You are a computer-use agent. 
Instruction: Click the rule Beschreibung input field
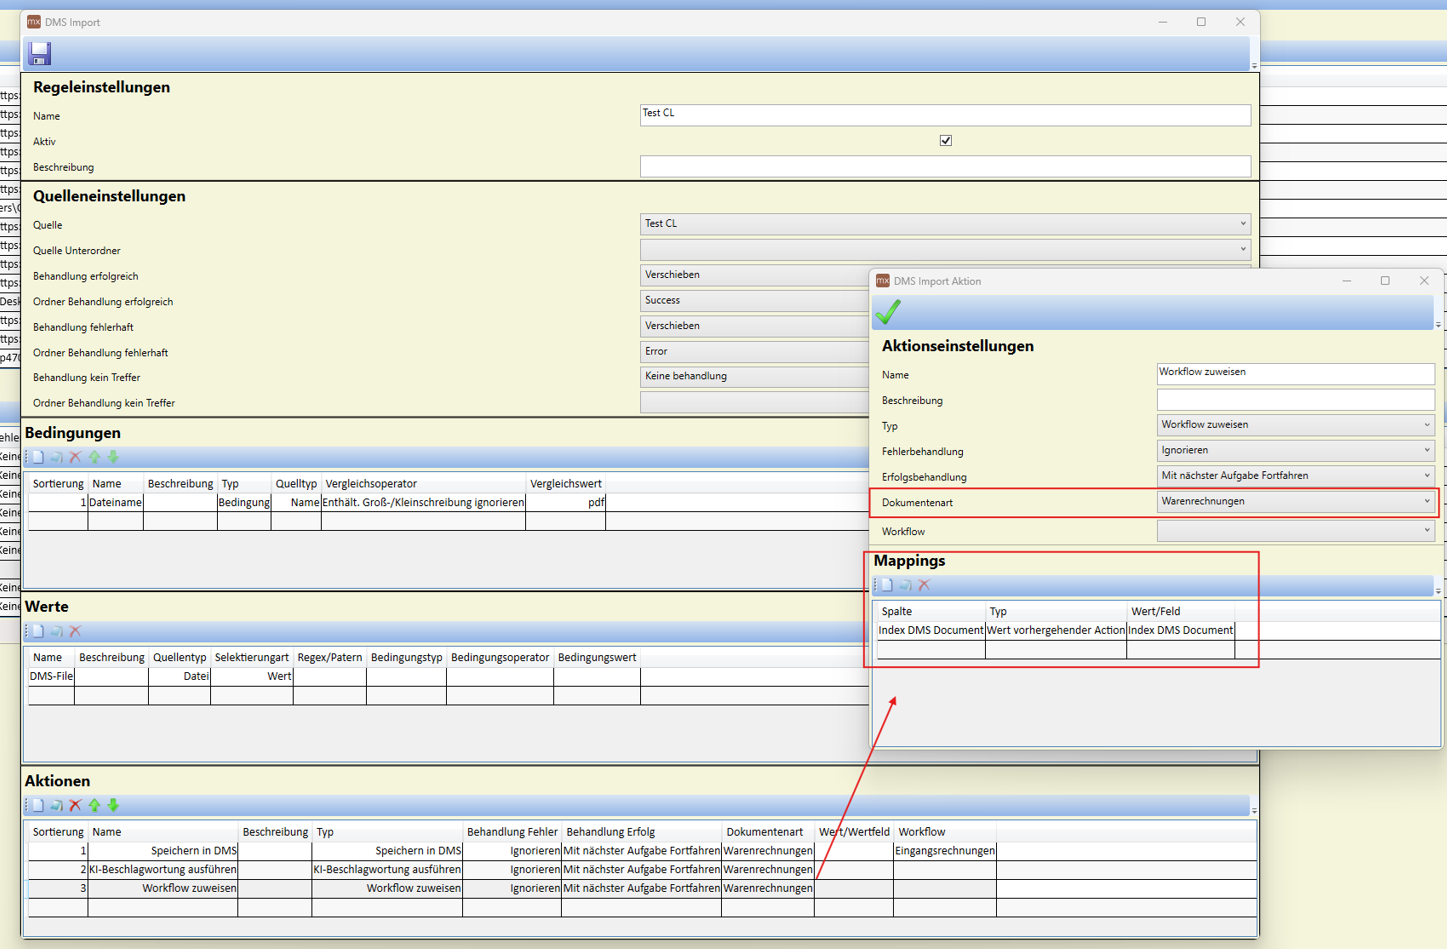945,166
